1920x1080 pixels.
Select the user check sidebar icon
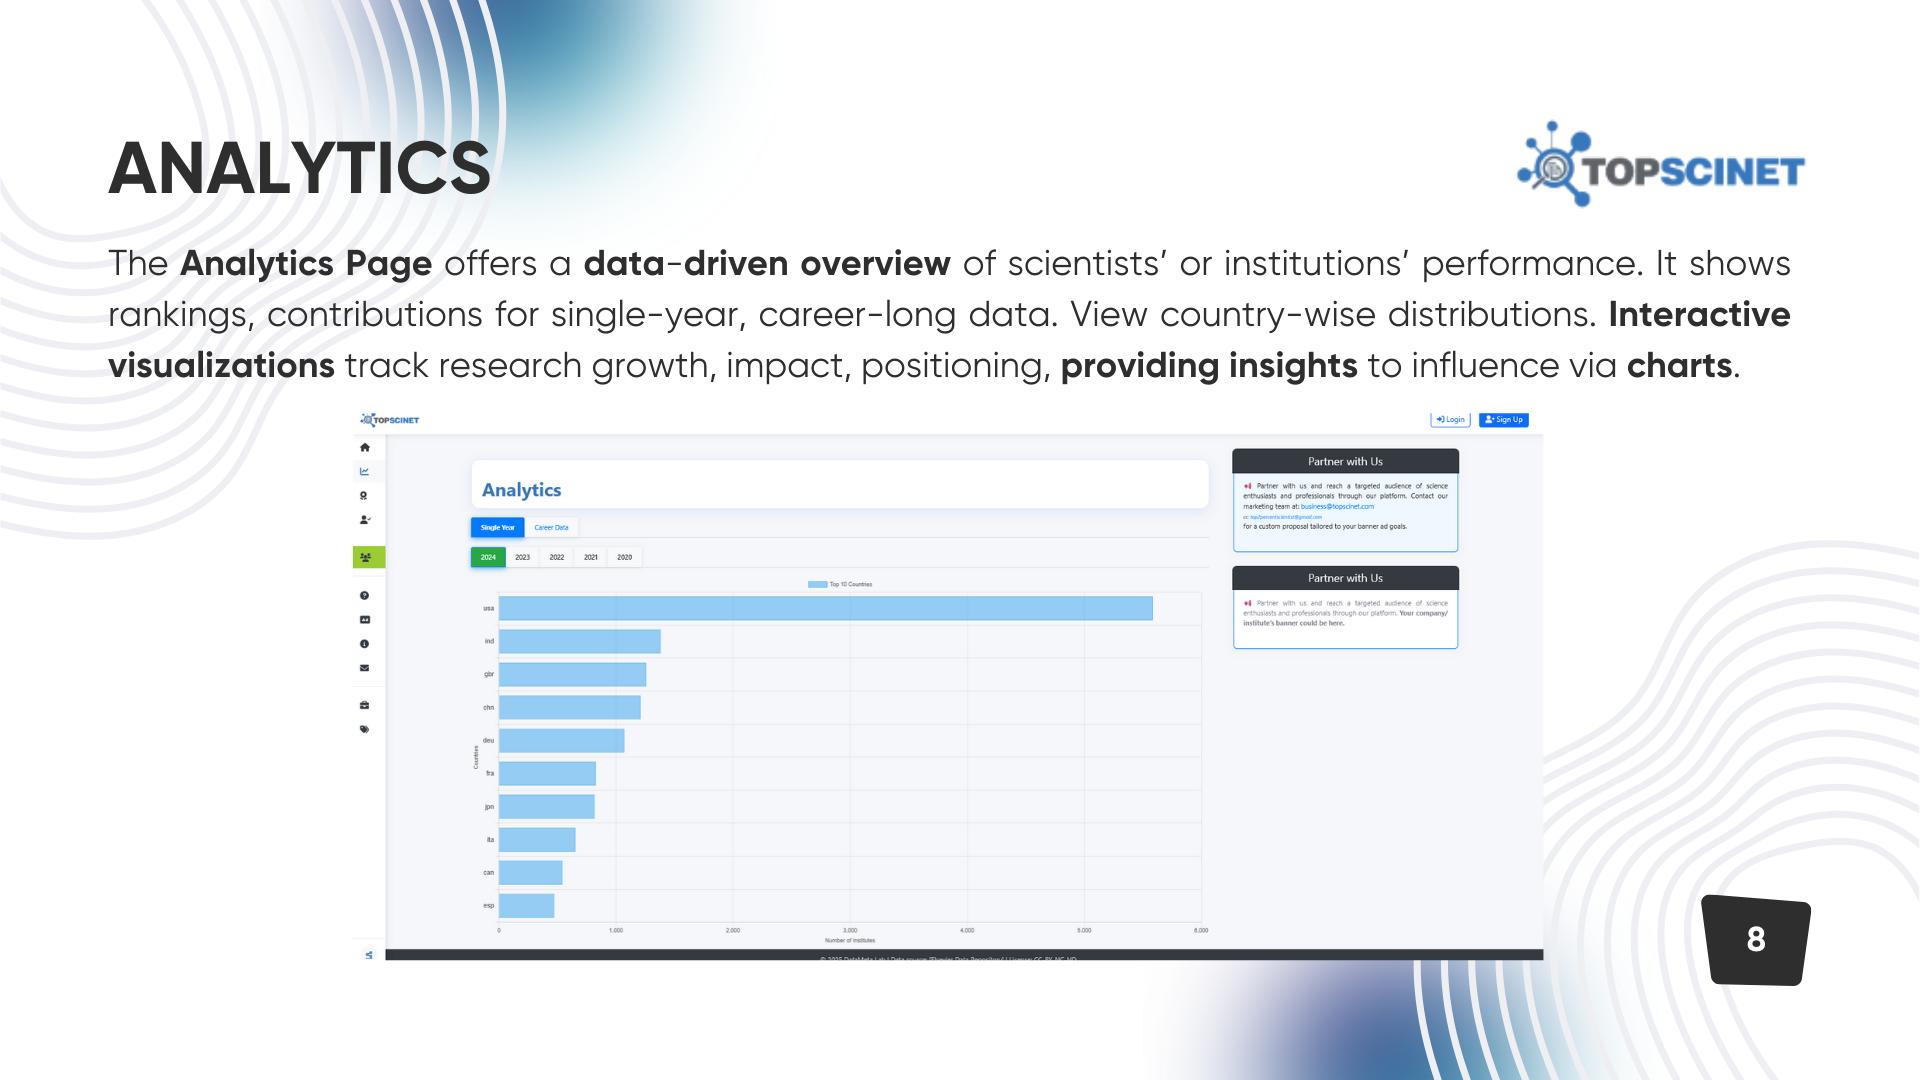pos(365,520)
